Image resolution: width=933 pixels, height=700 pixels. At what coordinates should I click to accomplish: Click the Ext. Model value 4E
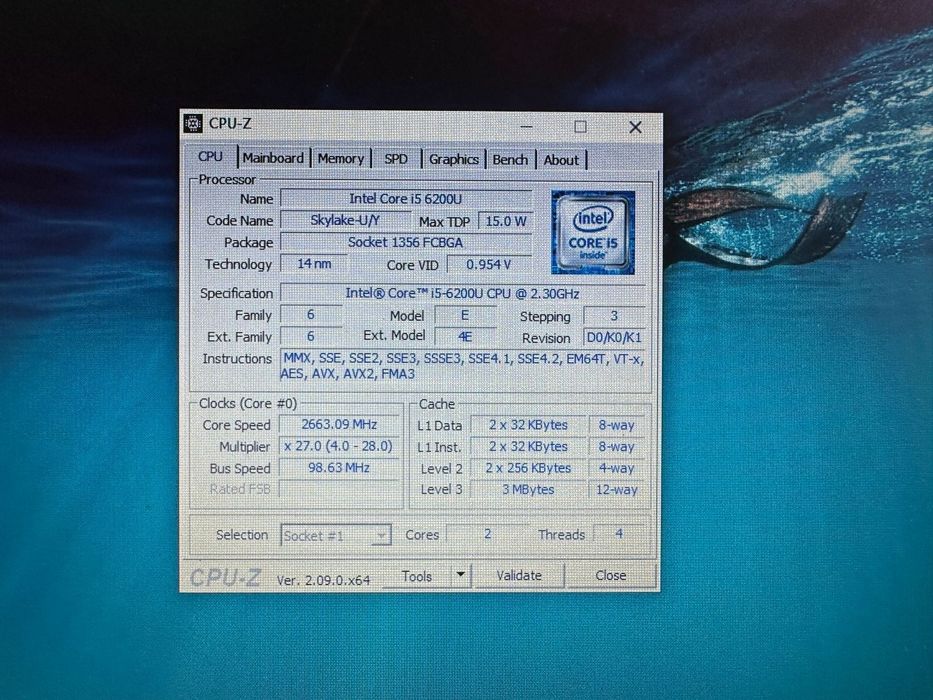pyautogui.click(x=465, y=336)
